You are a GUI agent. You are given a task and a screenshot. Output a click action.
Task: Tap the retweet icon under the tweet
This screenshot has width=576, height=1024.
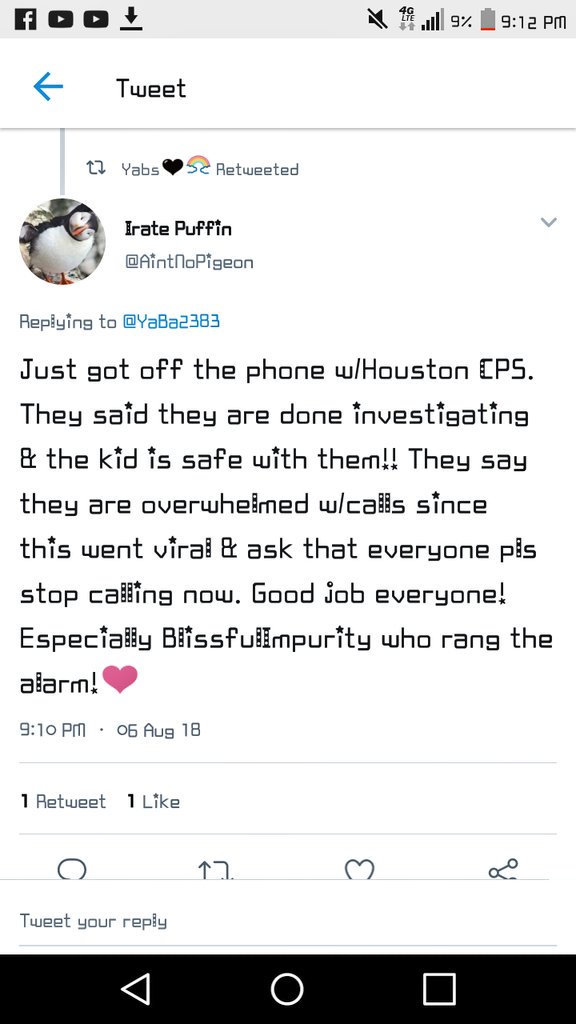coord(216,870)
